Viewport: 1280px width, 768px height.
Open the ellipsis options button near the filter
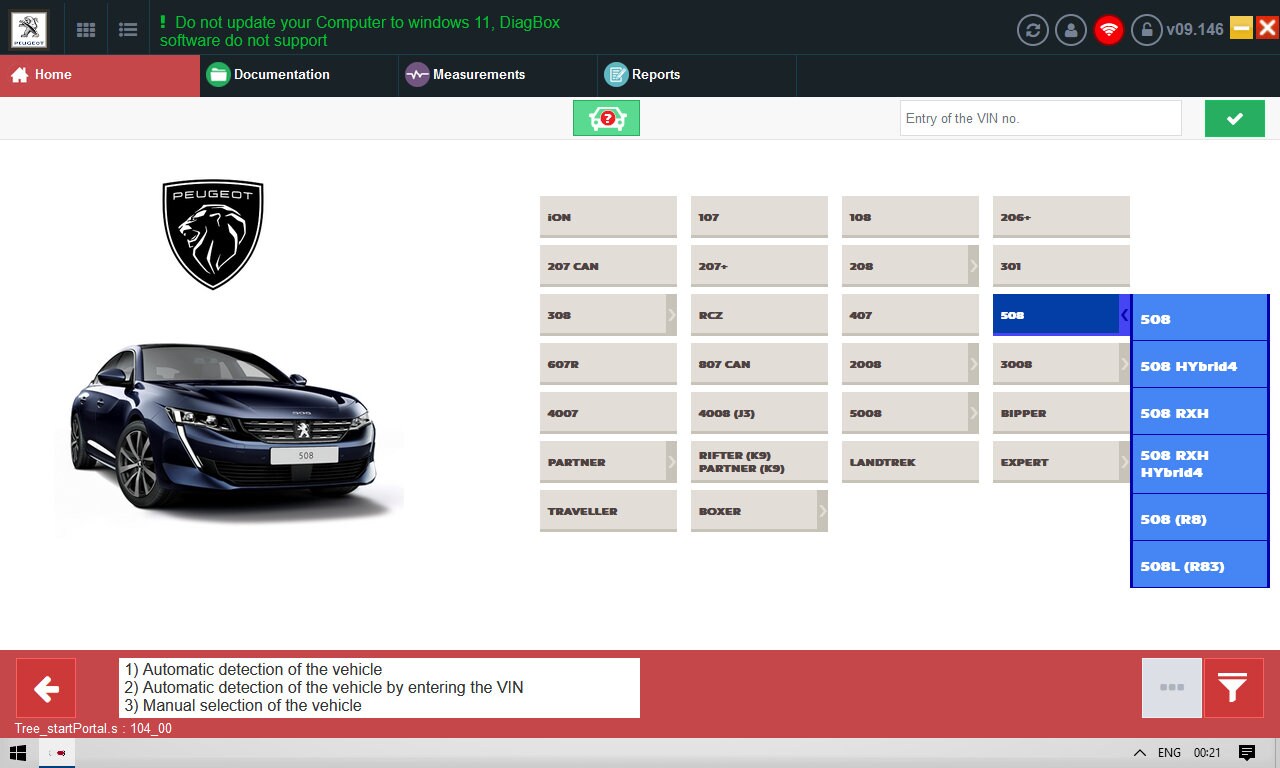click(1171, 689)
